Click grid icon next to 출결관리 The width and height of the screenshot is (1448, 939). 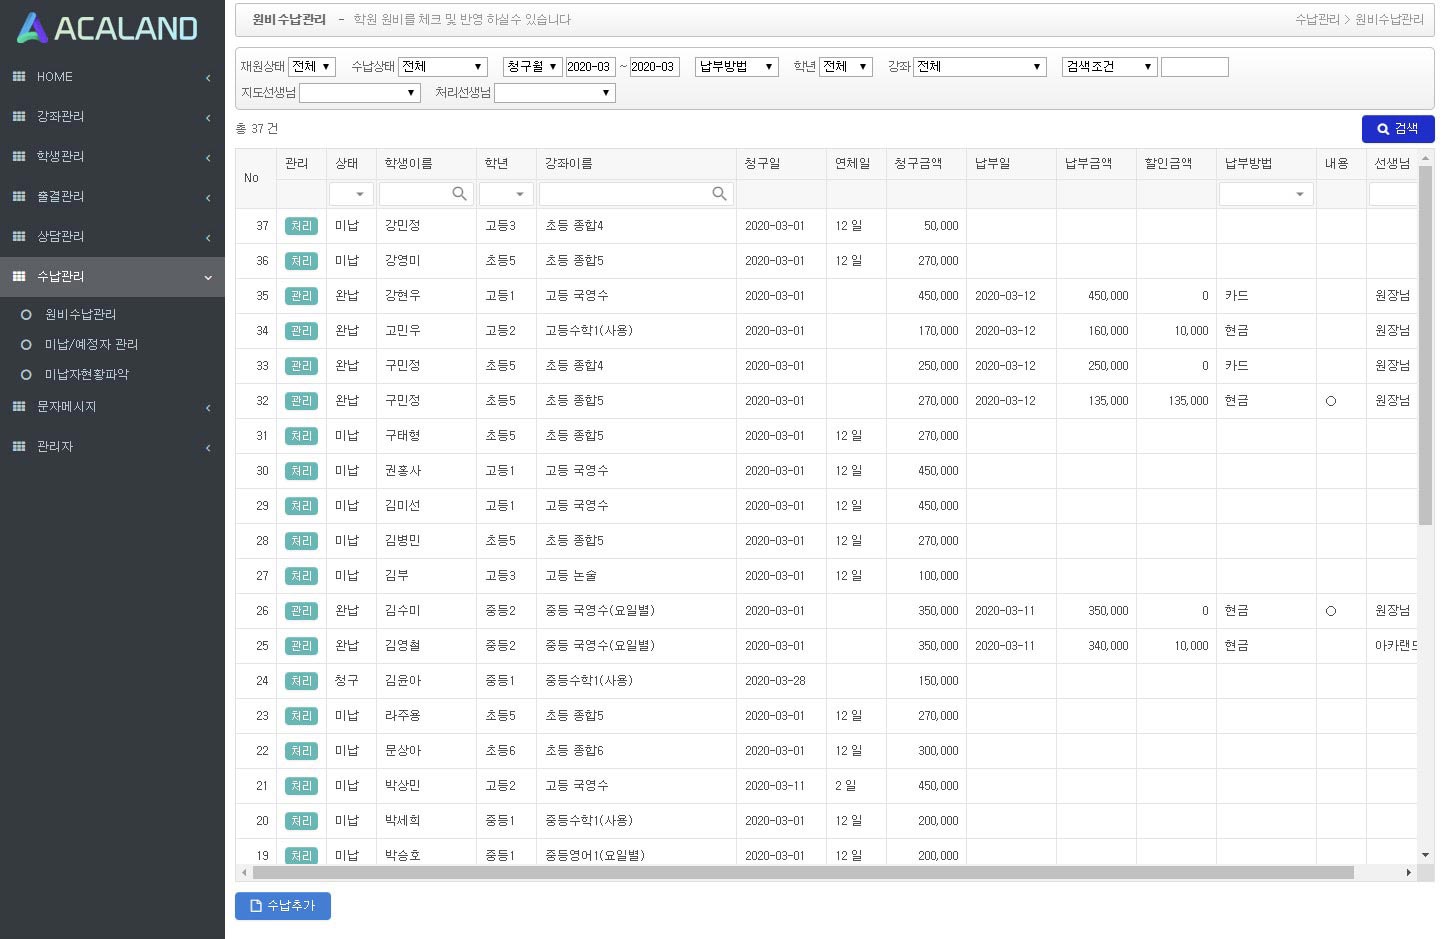point(19,197)
